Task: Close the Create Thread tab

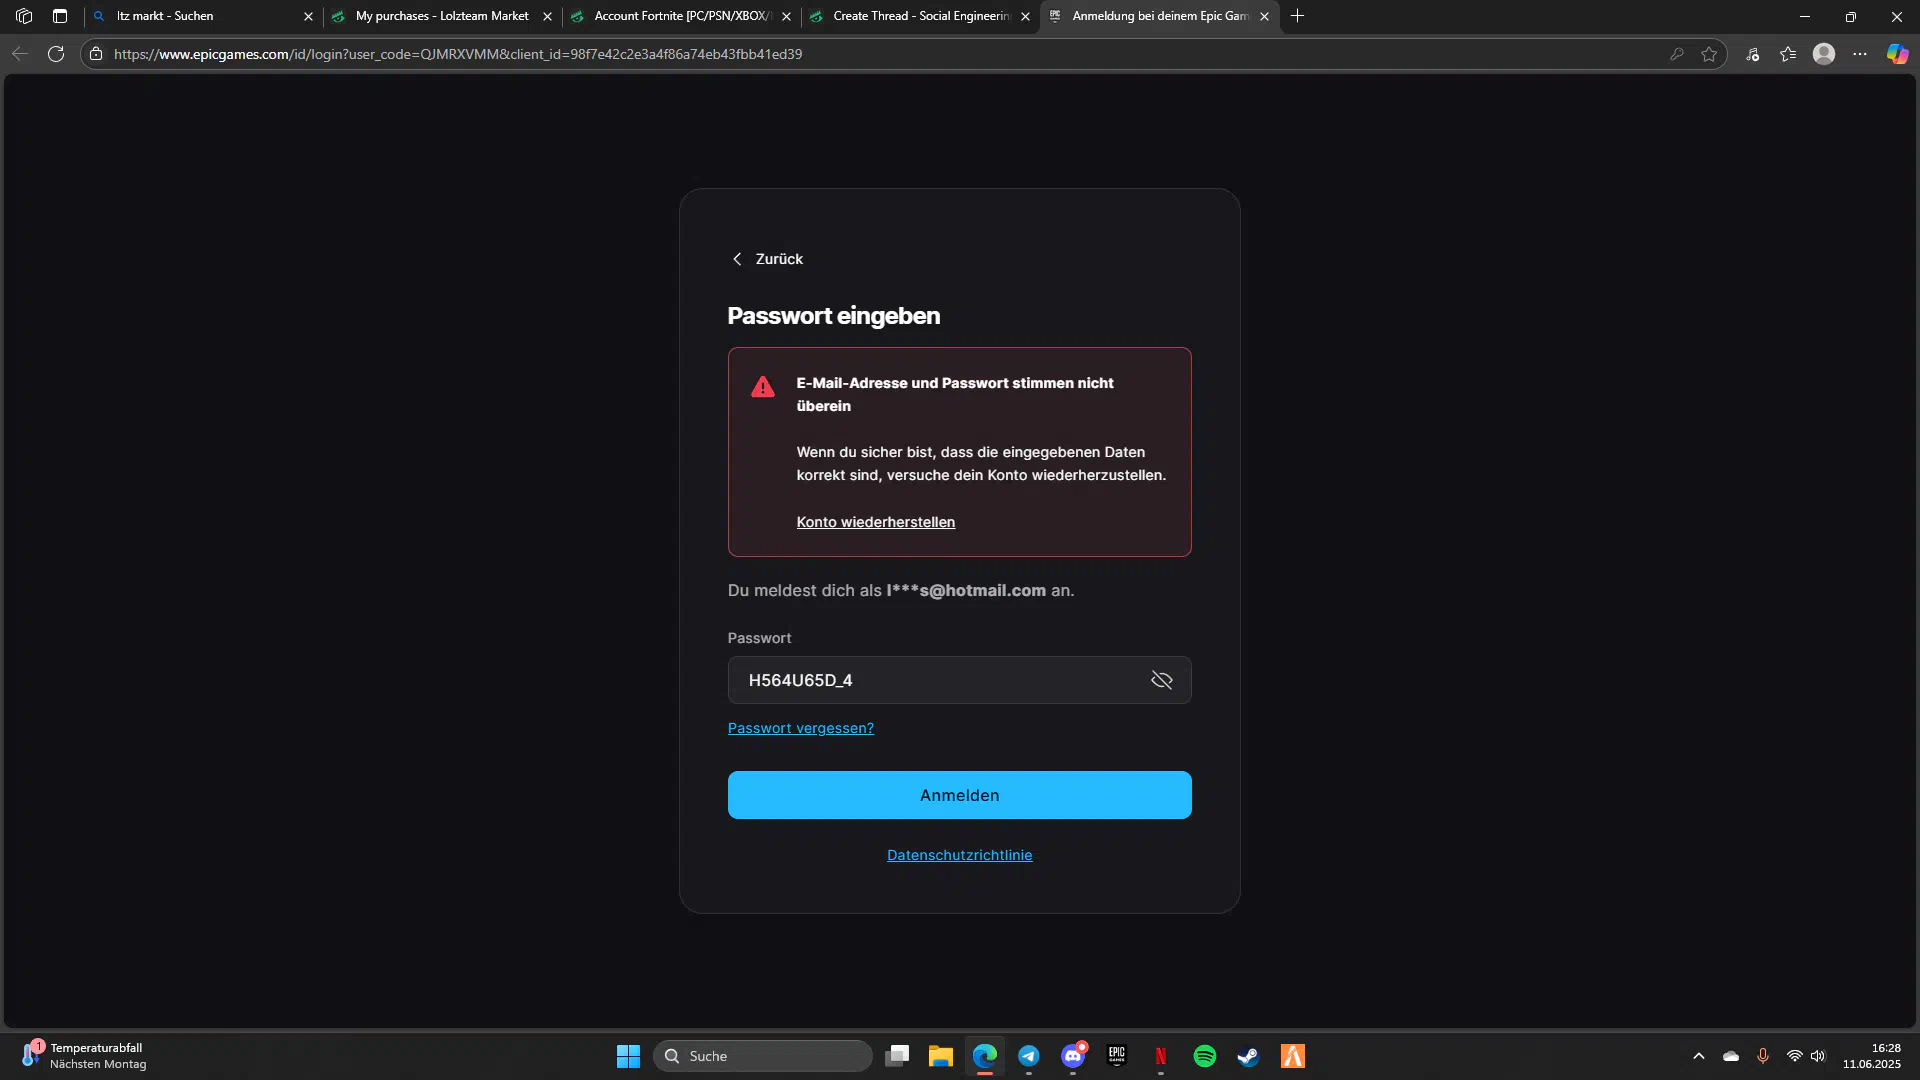Action: (1025, 16)
